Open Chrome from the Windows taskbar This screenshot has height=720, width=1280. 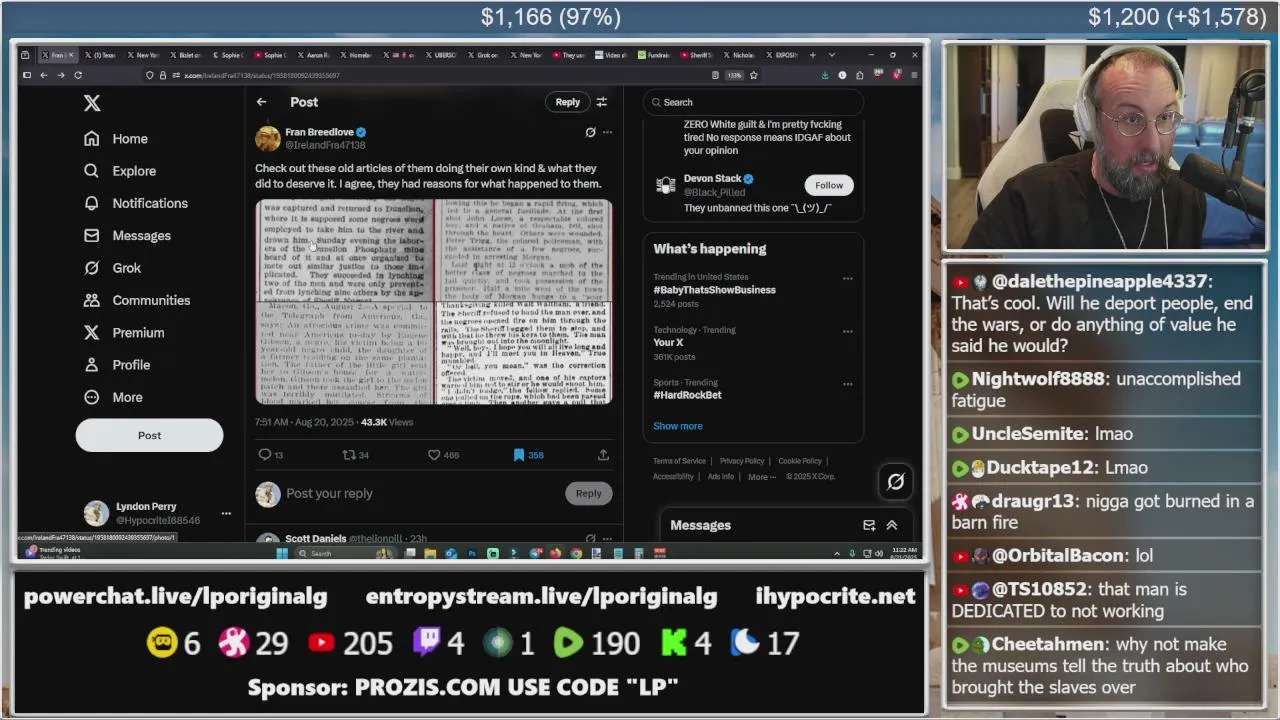pyautogui.click(x=576, y=553)
